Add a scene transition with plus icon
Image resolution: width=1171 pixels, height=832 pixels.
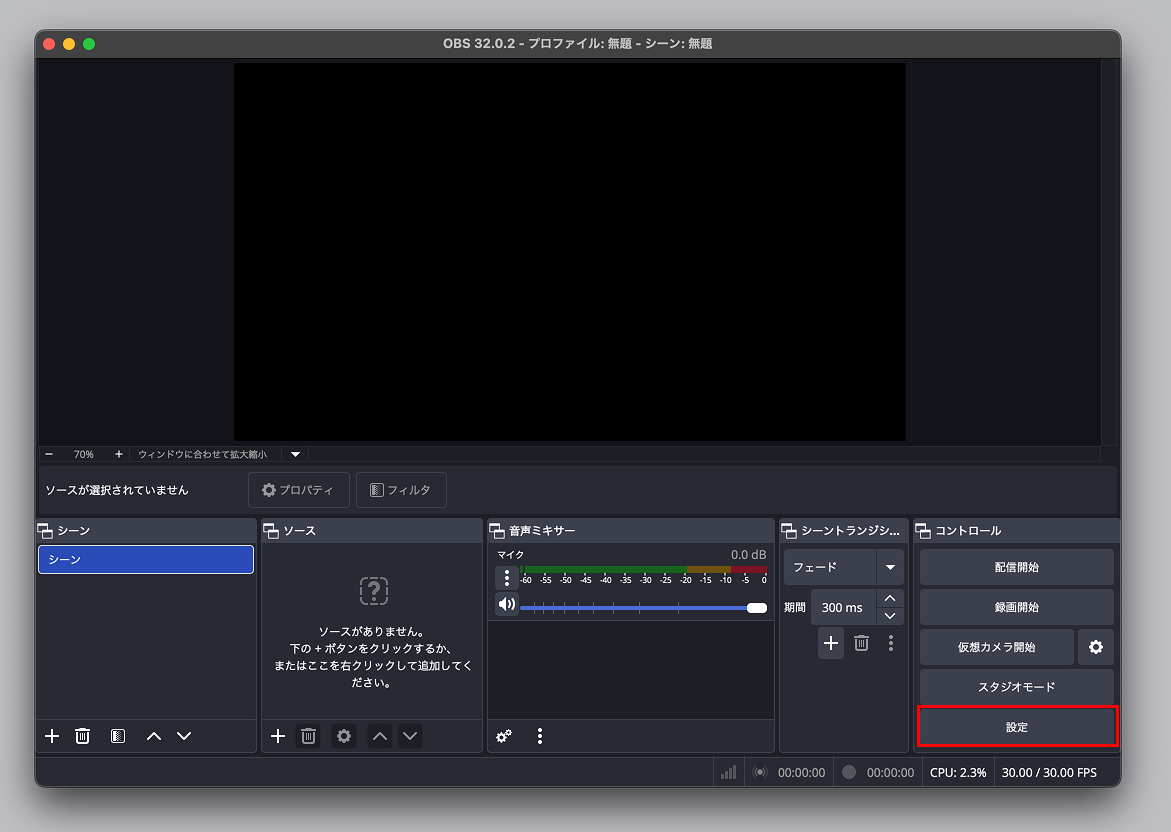830,643
